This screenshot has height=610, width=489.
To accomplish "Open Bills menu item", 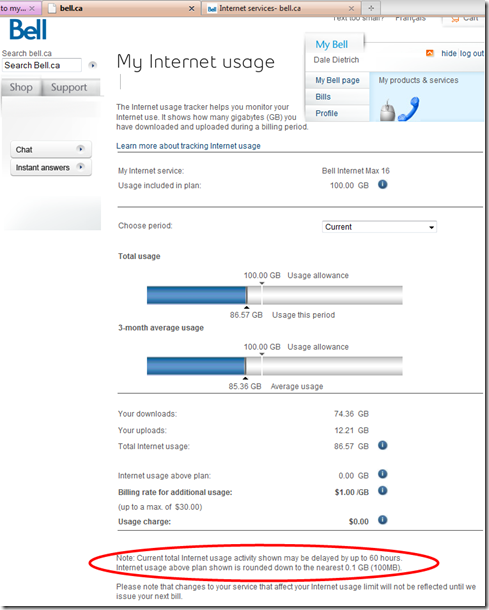I will pos(337,97).
